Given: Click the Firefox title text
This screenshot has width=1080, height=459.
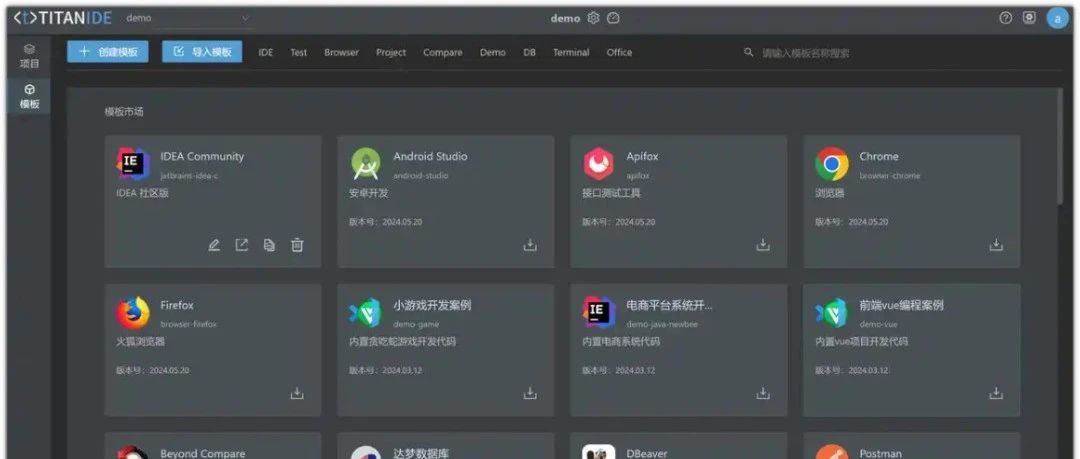Looking at the screenshot, I should tap(177, 305).
